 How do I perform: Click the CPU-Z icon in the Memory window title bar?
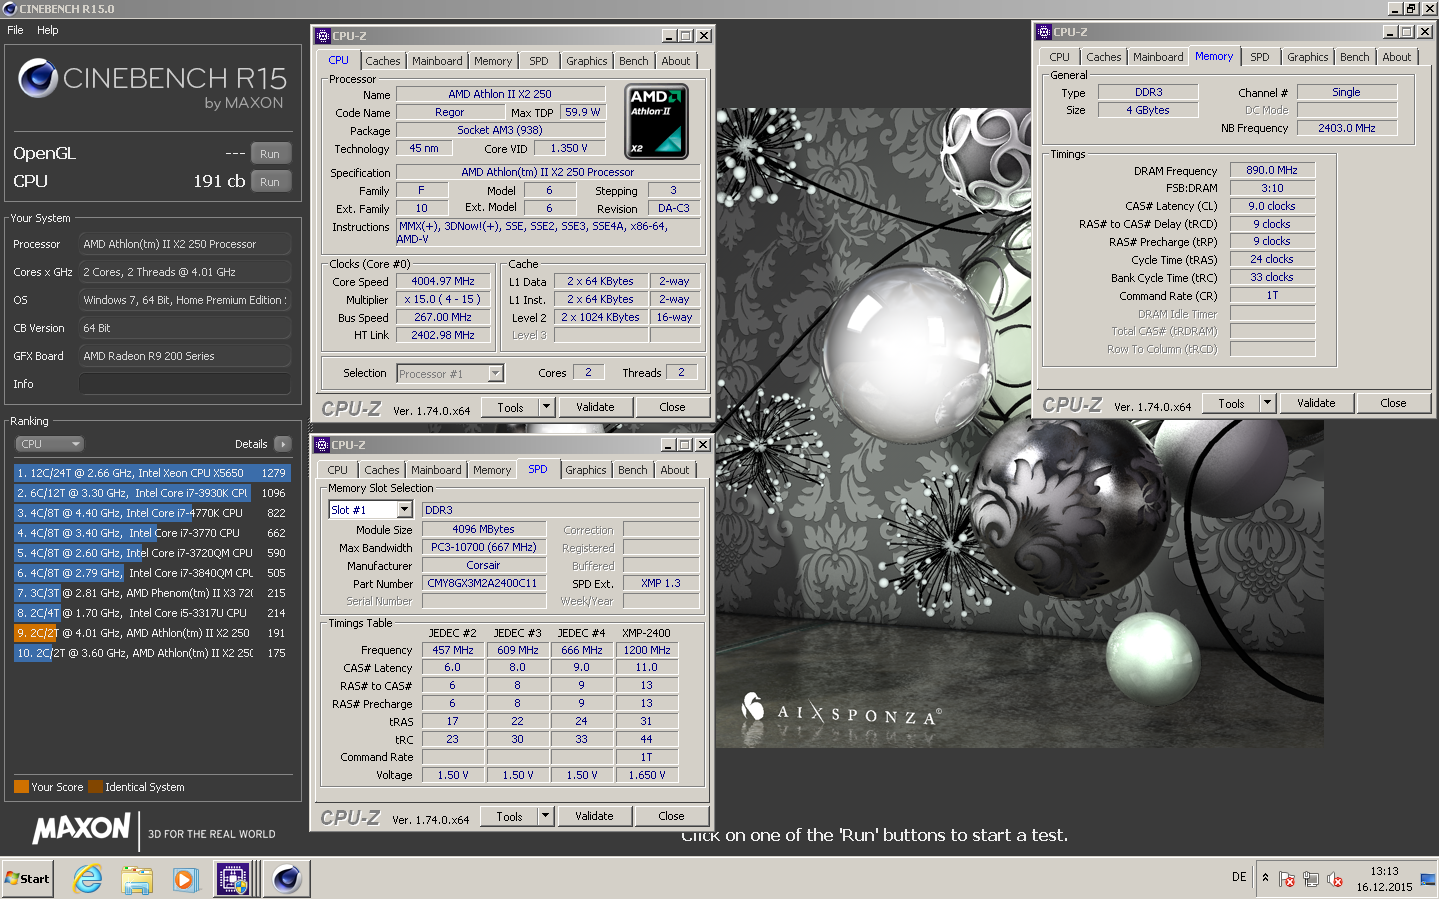[1044, 32]
